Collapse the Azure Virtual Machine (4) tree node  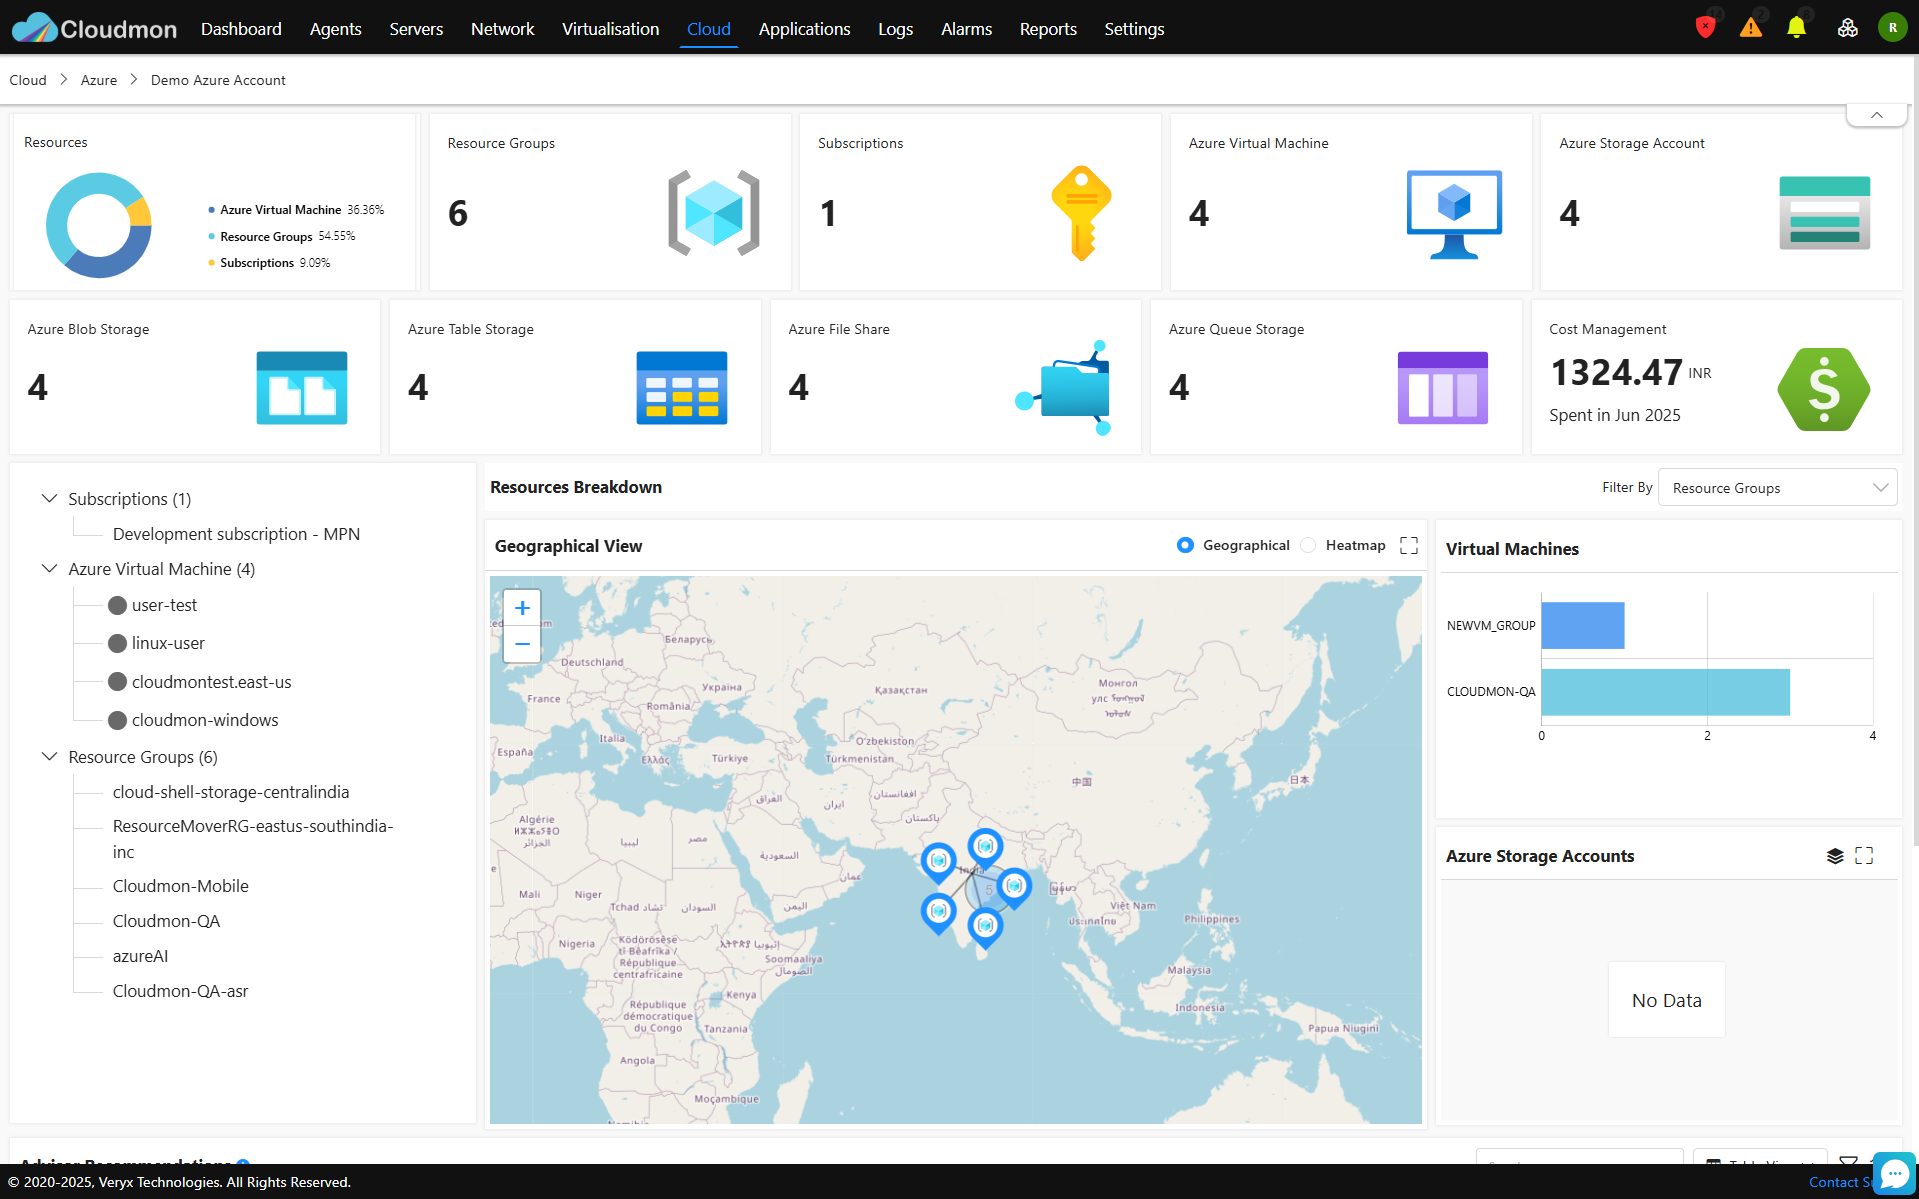tap(49, 568)
